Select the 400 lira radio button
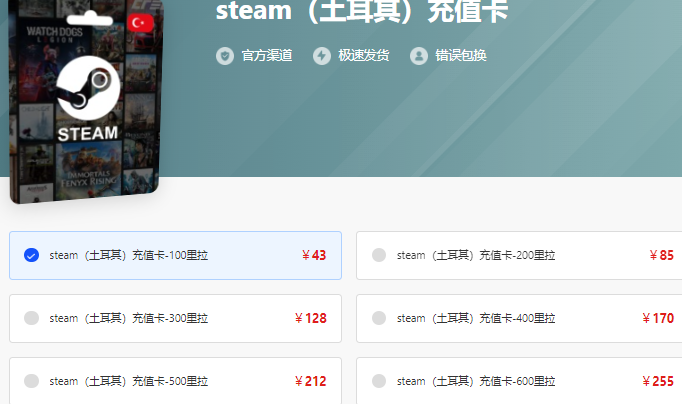The image size is (682, 404). (x=379, y=318)
